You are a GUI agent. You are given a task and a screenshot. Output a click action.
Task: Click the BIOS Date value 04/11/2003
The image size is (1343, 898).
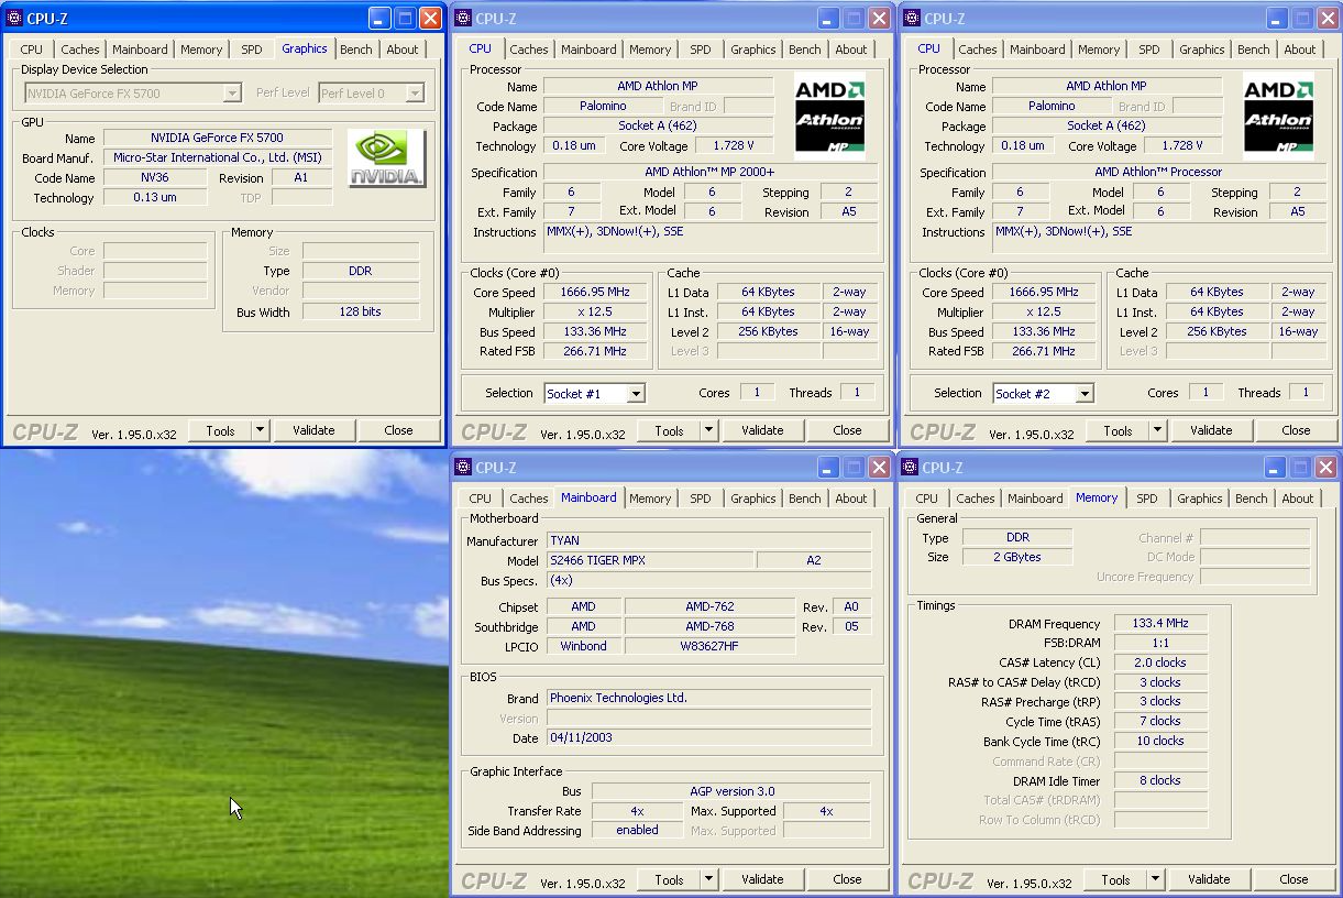point(708,738)
